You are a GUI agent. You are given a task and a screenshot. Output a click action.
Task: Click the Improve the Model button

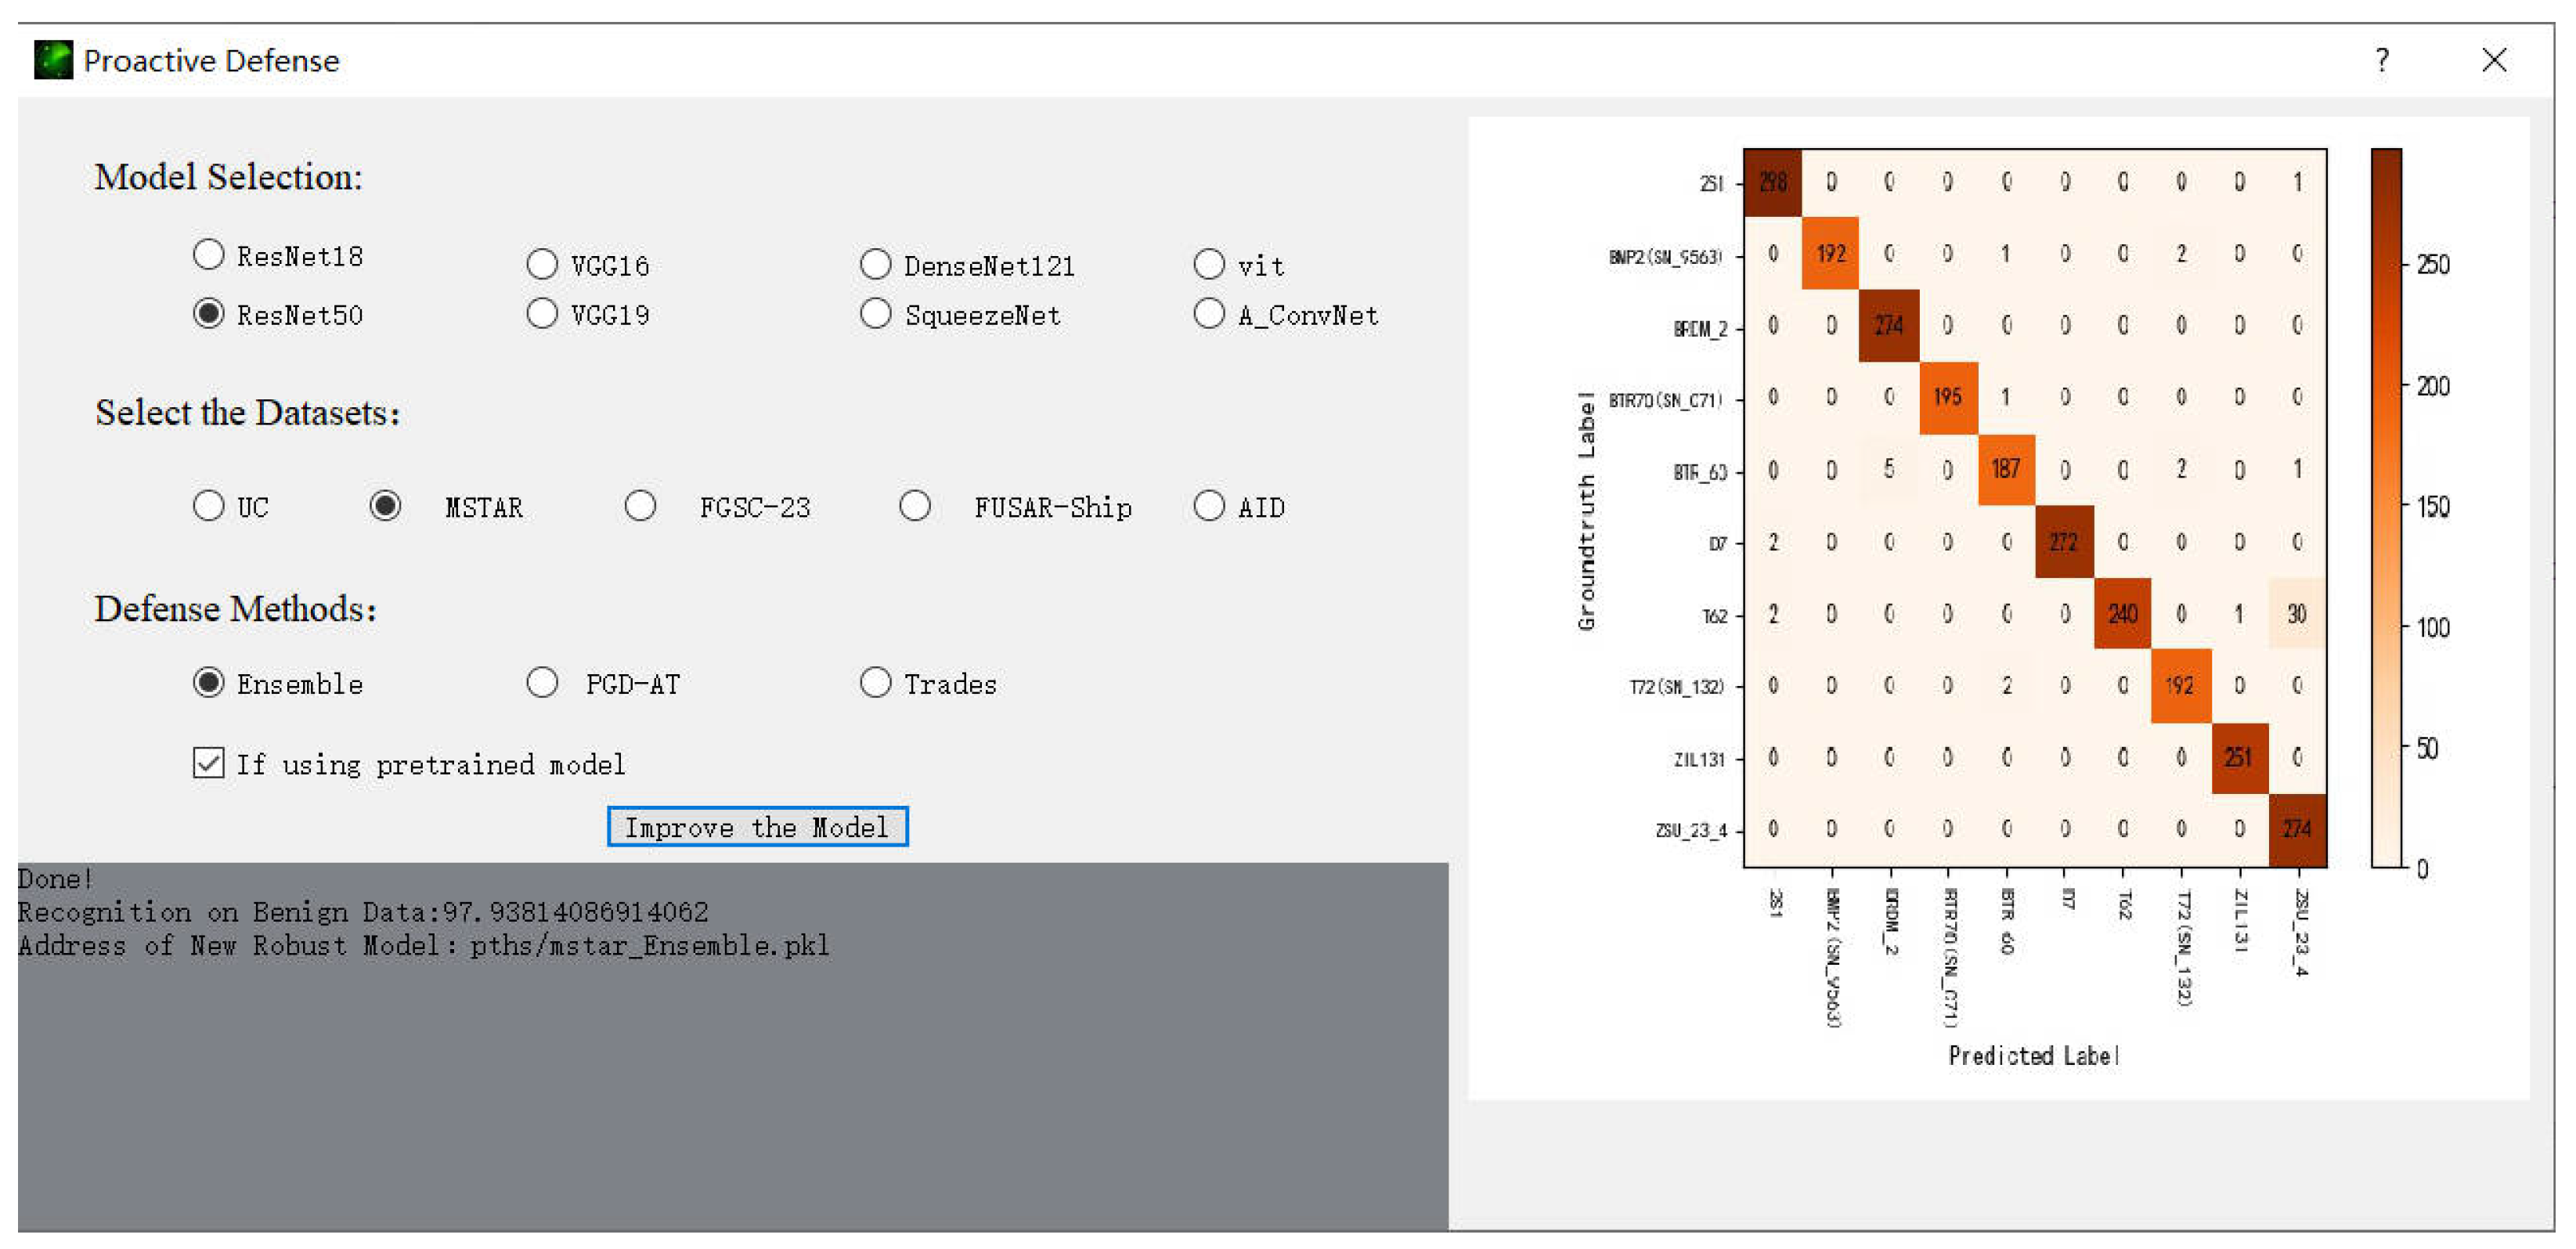tap(757, 827)
